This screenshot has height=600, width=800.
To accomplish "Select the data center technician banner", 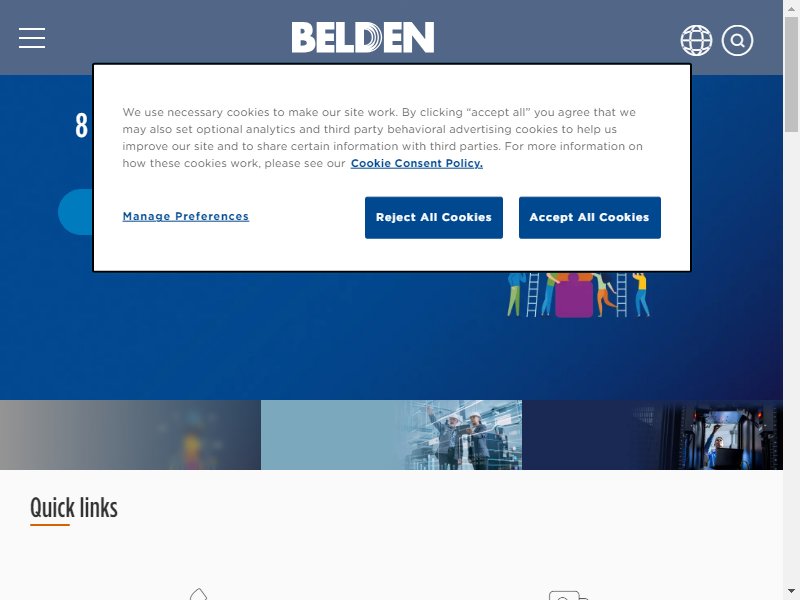I will tap(653, 435).
